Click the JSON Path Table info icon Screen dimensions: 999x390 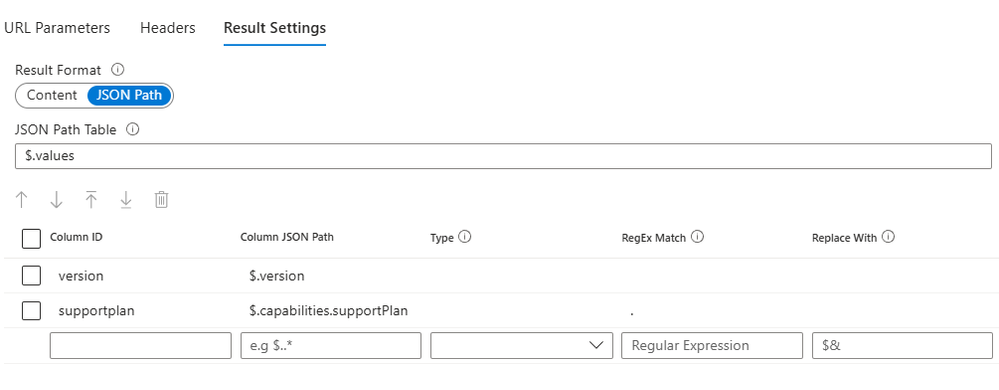click(133, 129)
